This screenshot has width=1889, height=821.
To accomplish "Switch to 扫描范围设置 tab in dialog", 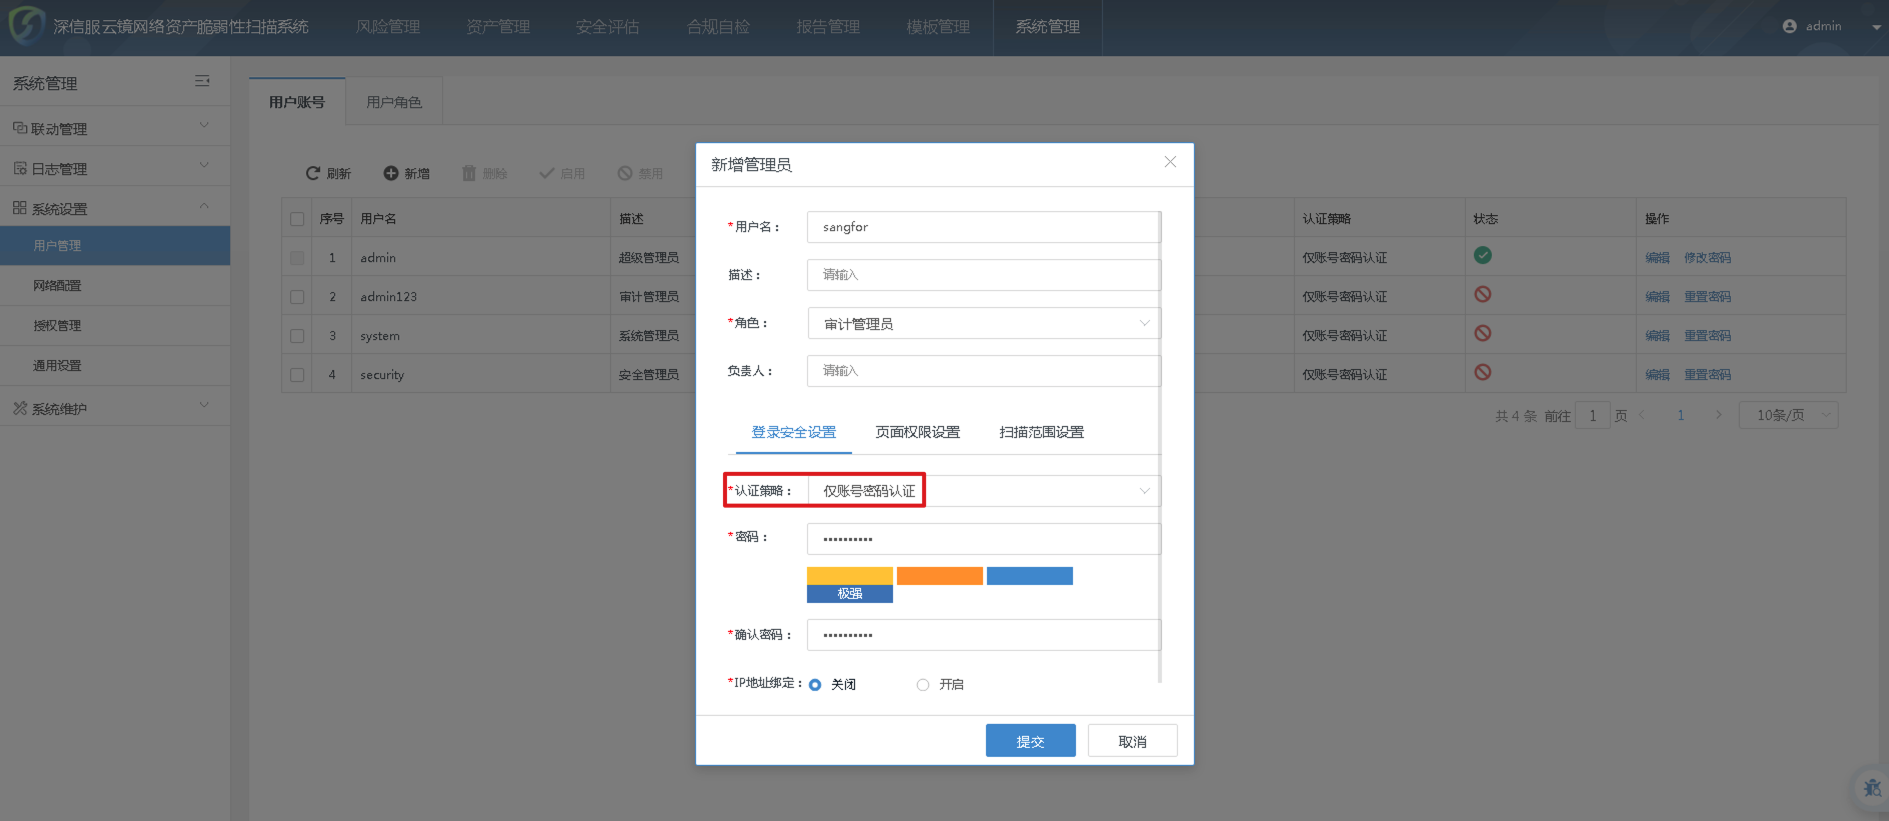I will [x=1042, y=432].
